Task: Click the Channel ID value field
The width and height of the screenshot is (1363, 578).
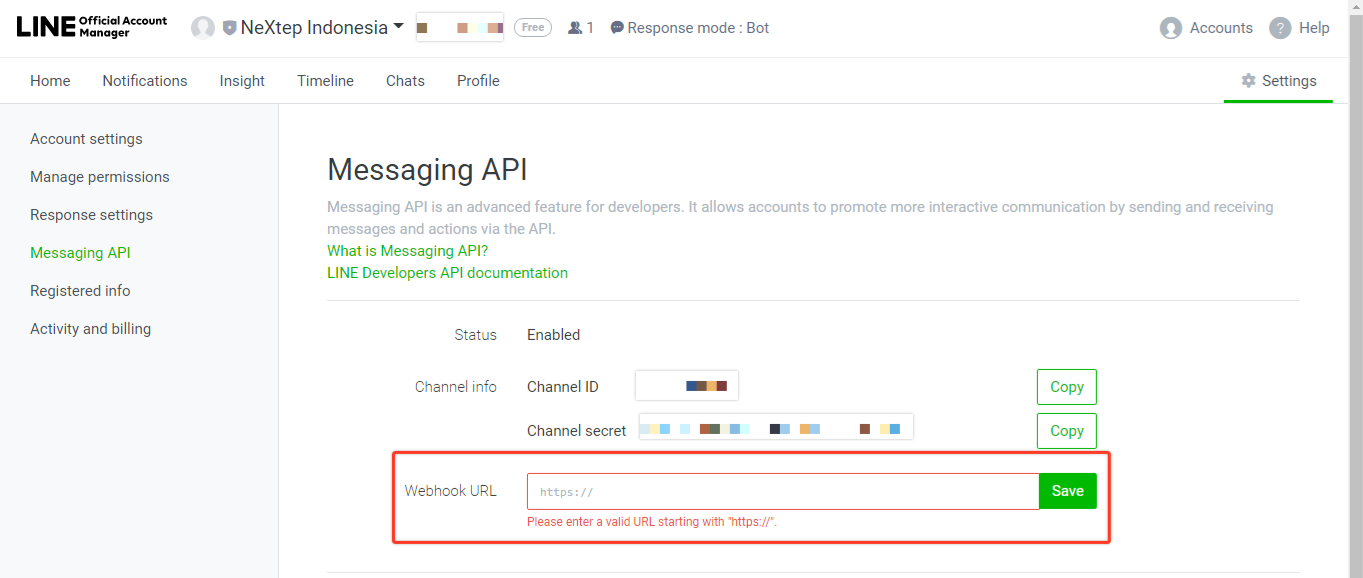Action: click(x=687, y=386)
